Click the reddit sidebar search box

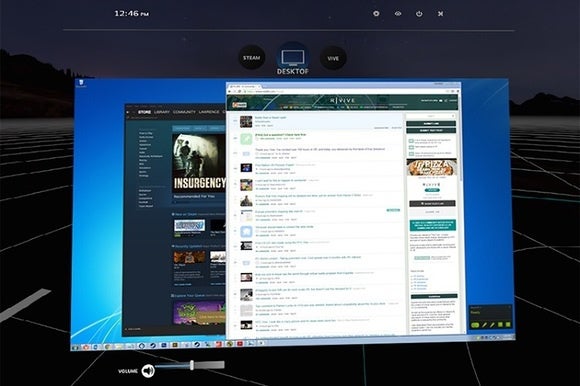[x=431, y=116]
